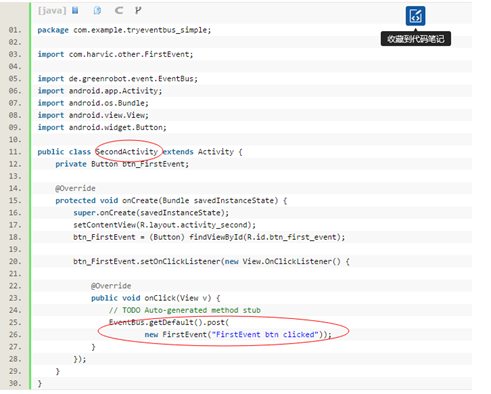Screen dimensions: 491x394
Task: Click the line "super.onCreate(savedInstanceState);"
Action: click(151, 213)
